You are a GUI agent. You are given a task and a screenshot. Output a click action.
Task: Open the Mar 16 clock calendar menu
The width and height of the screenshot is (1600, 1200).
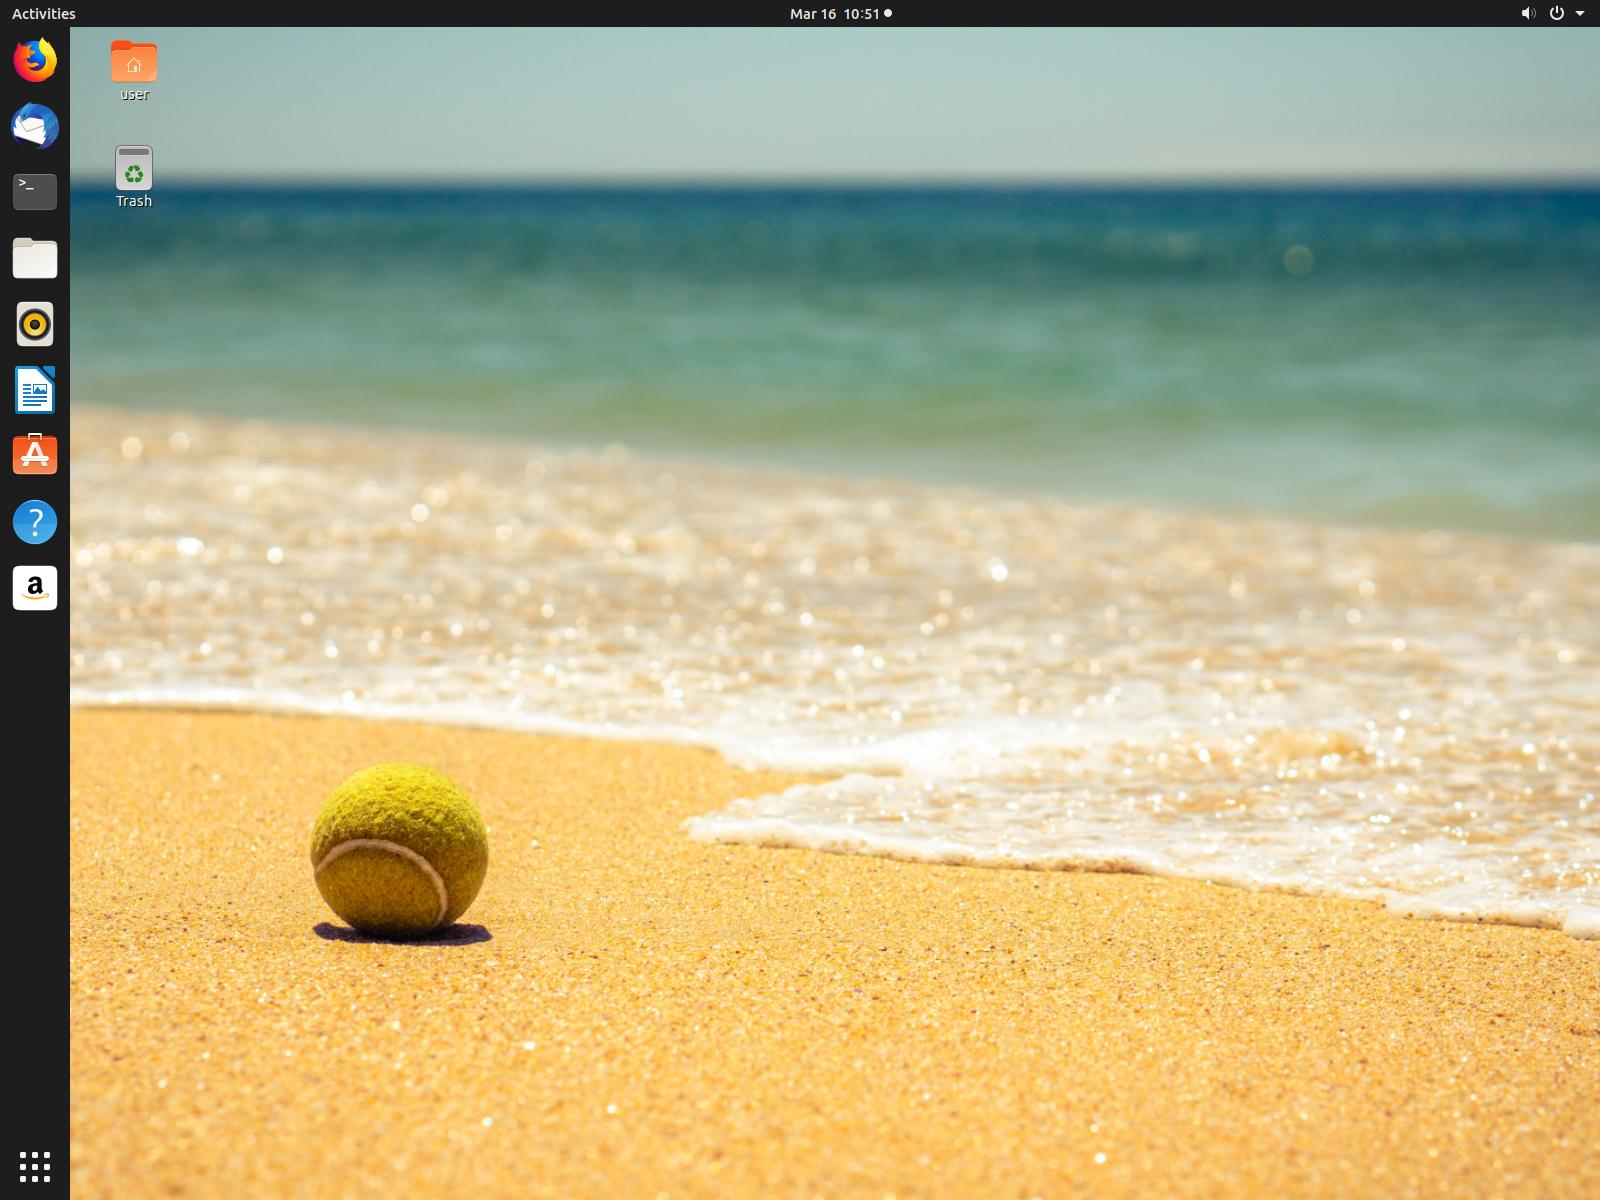point(834,14)
